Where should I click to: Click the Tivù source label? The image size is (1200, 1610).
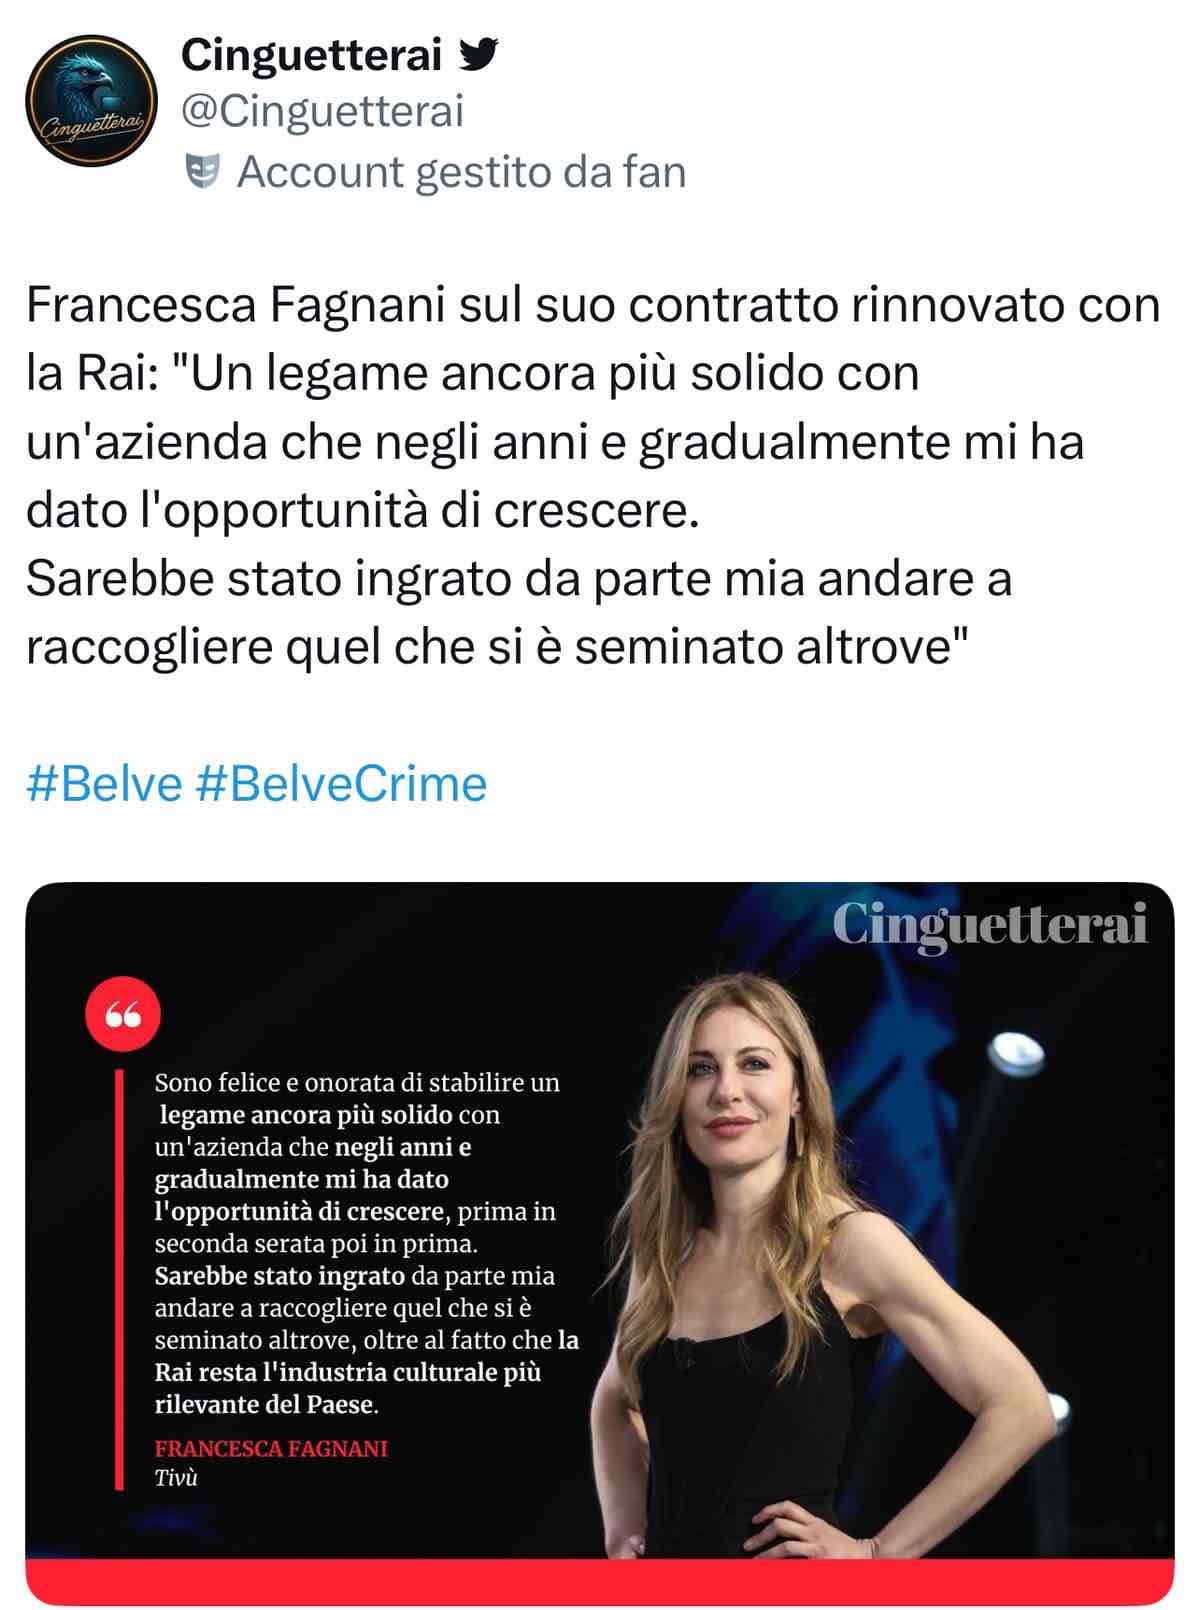[176, 1478]
